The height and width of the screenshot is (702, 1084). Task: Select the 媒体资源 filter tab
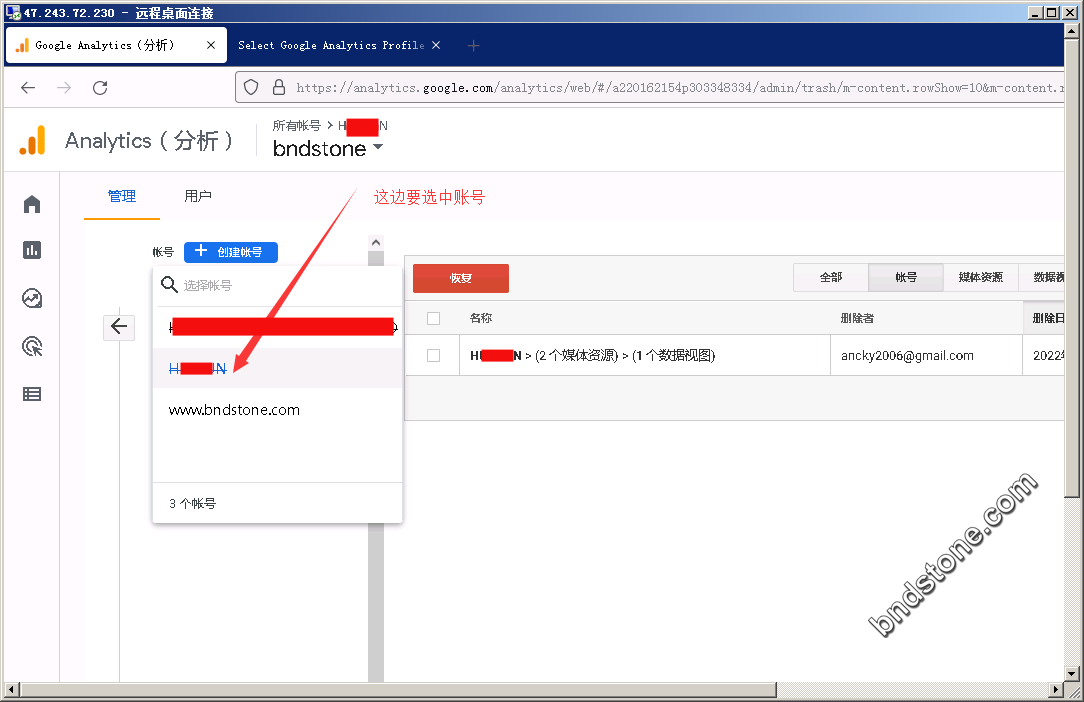pyautogui.click(x=981, y=277)
